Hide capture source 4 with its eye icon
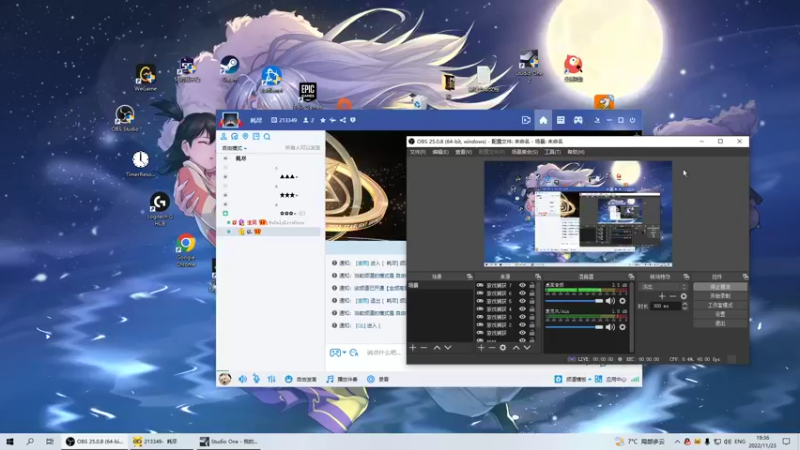 pos(522,309)
